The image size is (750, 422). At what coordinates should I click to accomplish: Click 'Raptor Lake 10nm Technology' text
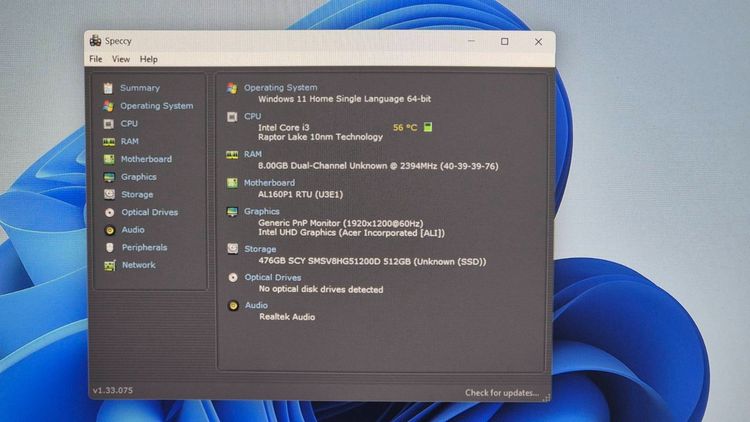[x=320, y=137]
